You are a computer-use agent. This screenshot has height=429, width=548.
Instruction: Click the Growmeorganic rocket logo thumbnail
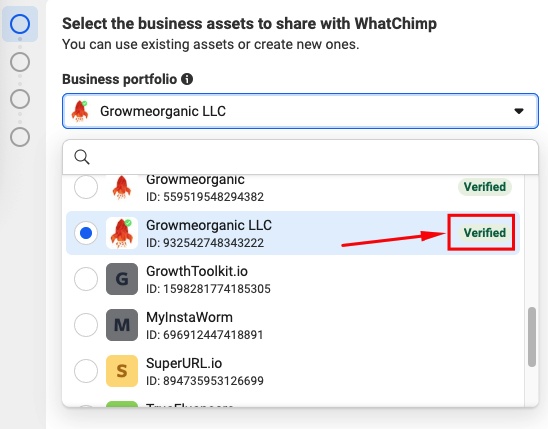click(122, 187)
